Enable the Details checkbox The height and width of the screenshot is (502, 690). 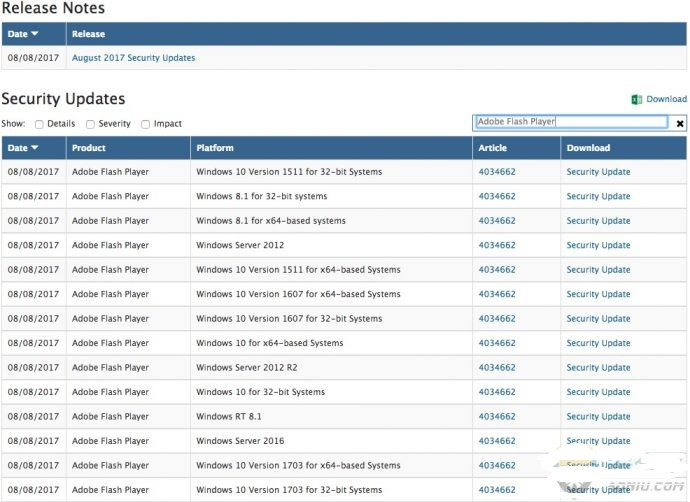tap(39, 124)
